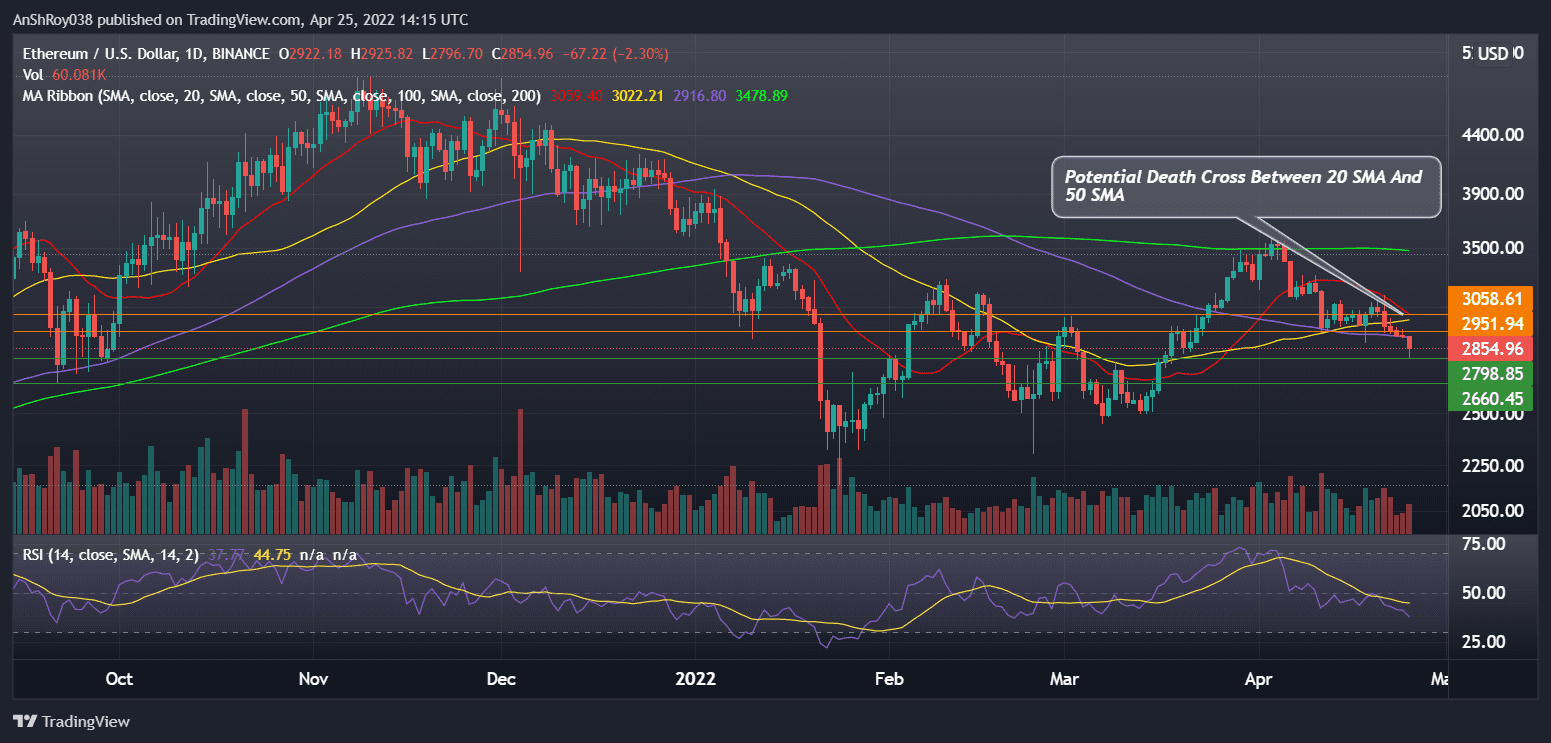The width and height of the screenshot is (1551, 743).
Task: Click the Apr month label on the timeline
Action: pyautogui.click(x=1258, y=678)
